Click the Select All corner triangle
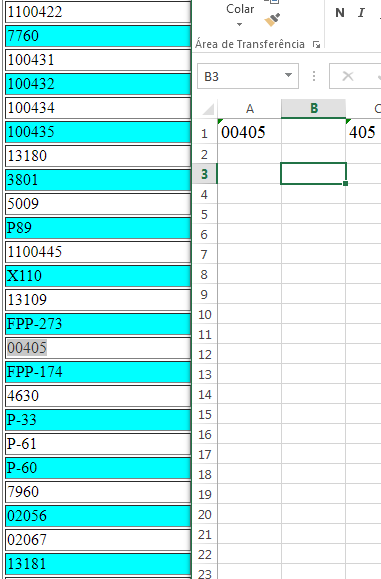 pos(208,109)
